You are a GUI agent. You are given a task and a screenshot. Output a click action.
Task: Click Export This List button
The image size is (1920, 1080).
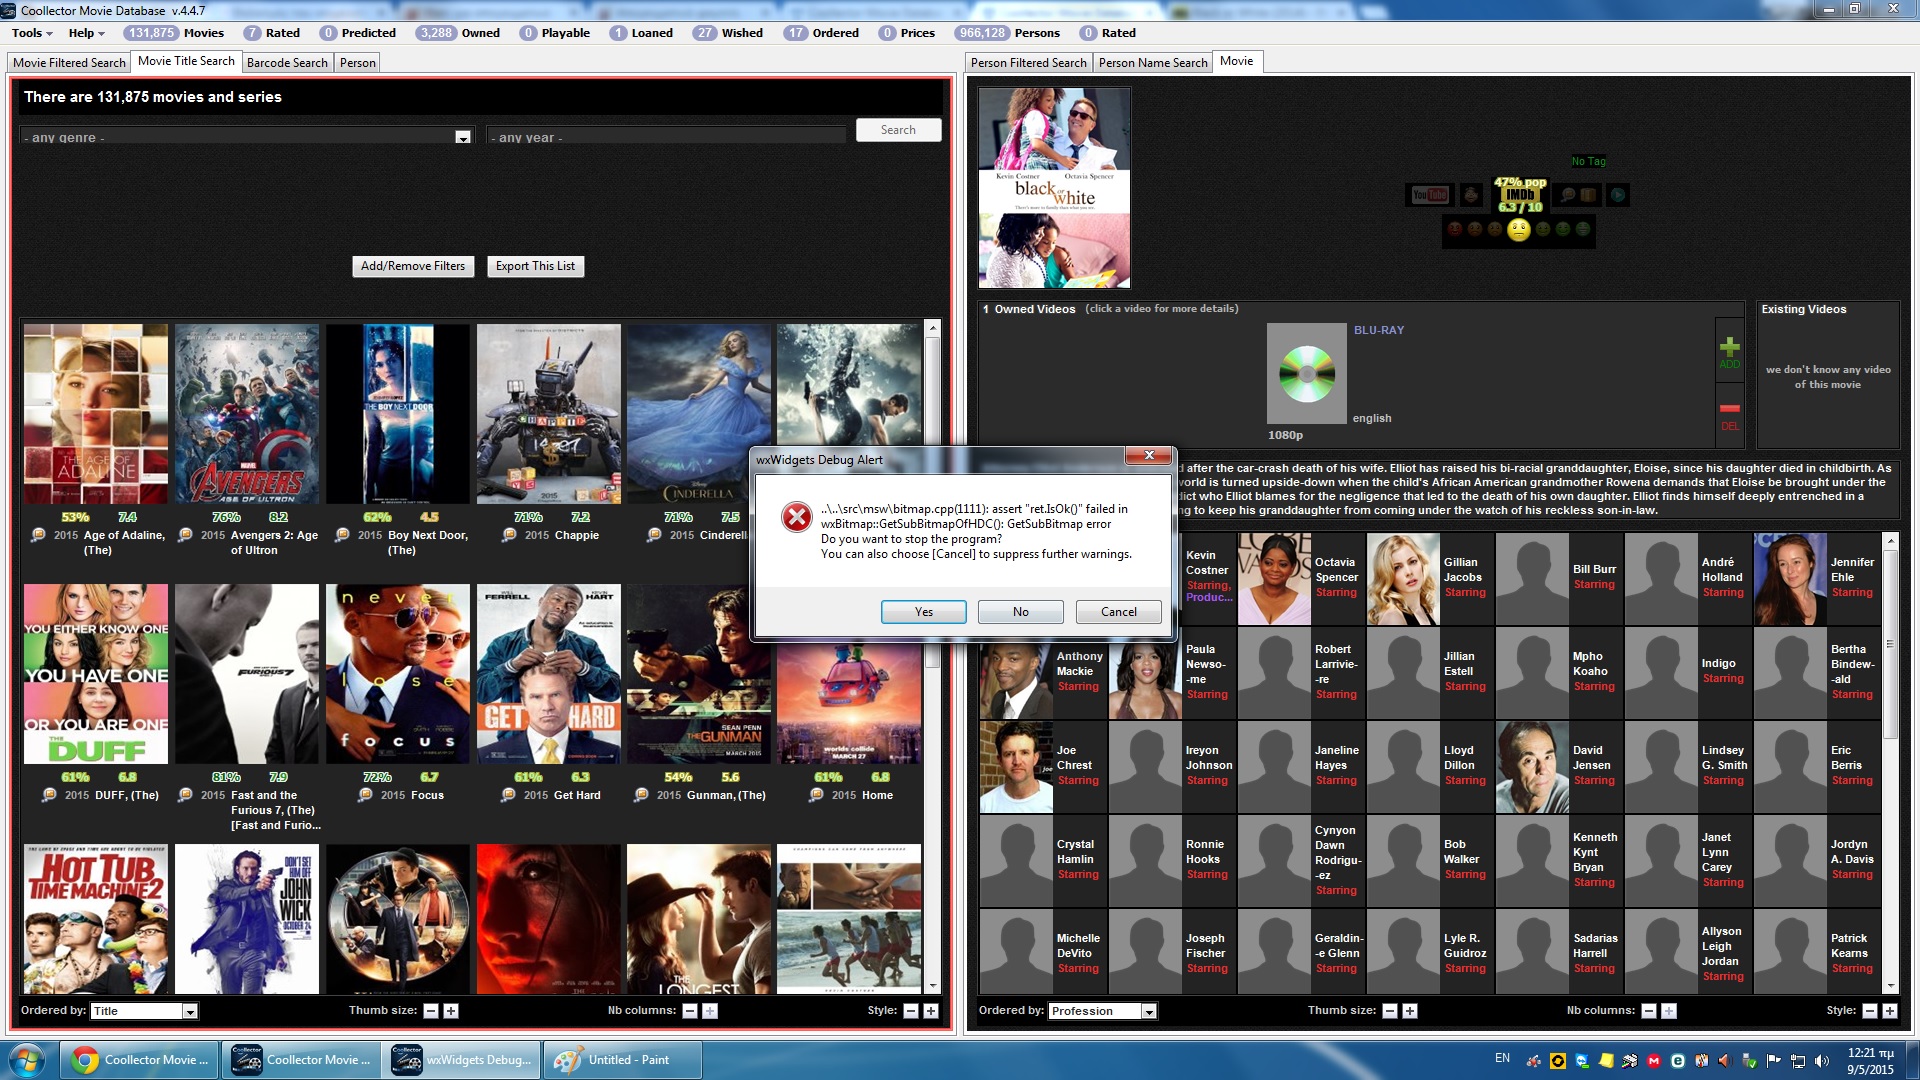pyautogui.click(x=535, y=266)
